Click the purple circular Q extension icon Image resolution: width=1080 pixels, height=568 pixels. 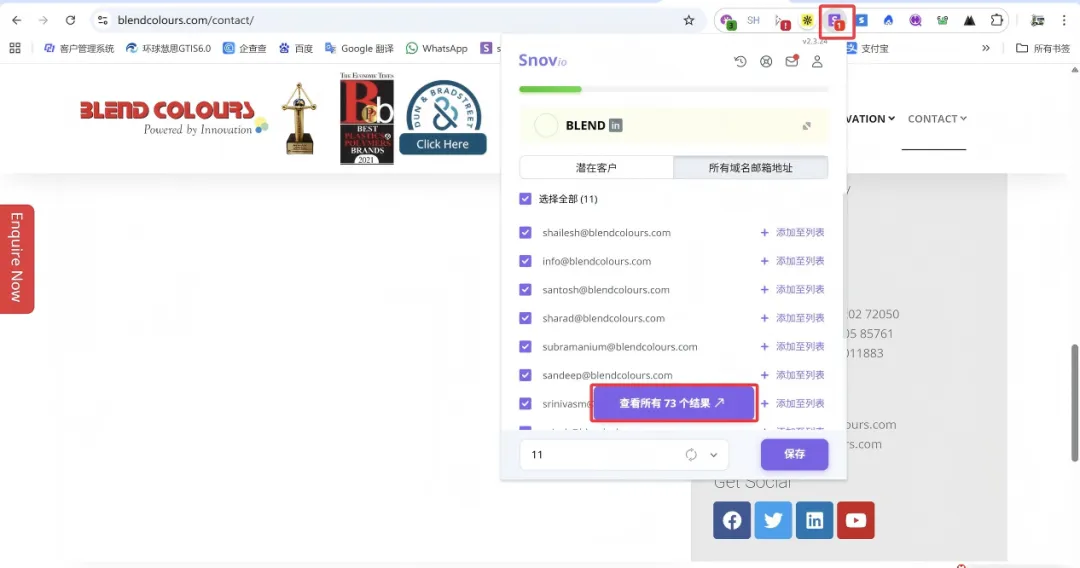tap(915, 20)
